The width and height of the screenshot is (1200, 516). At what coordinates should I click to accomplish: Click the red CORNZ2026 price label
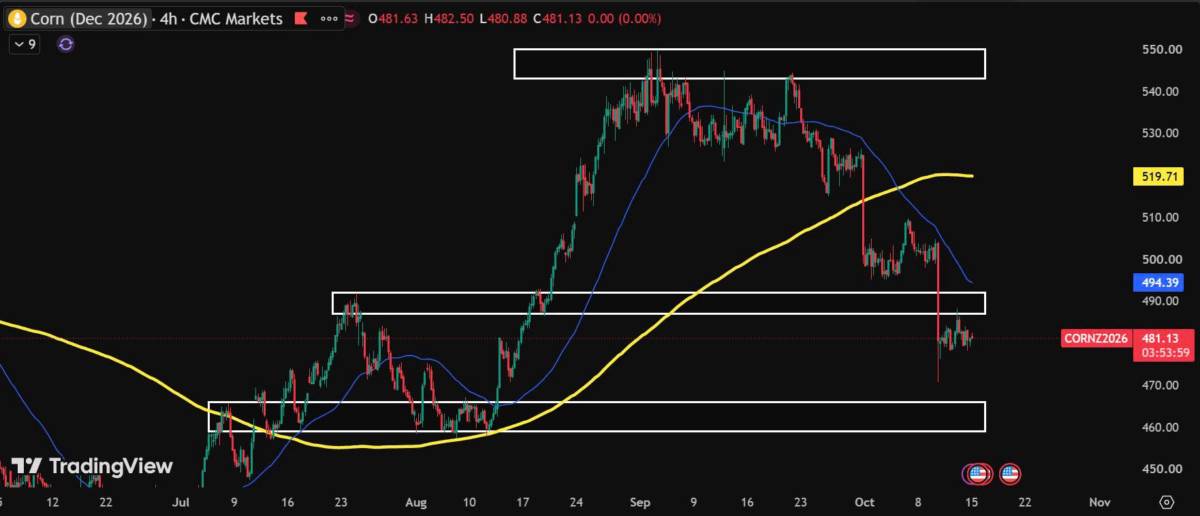click(x=1097, y=339)
